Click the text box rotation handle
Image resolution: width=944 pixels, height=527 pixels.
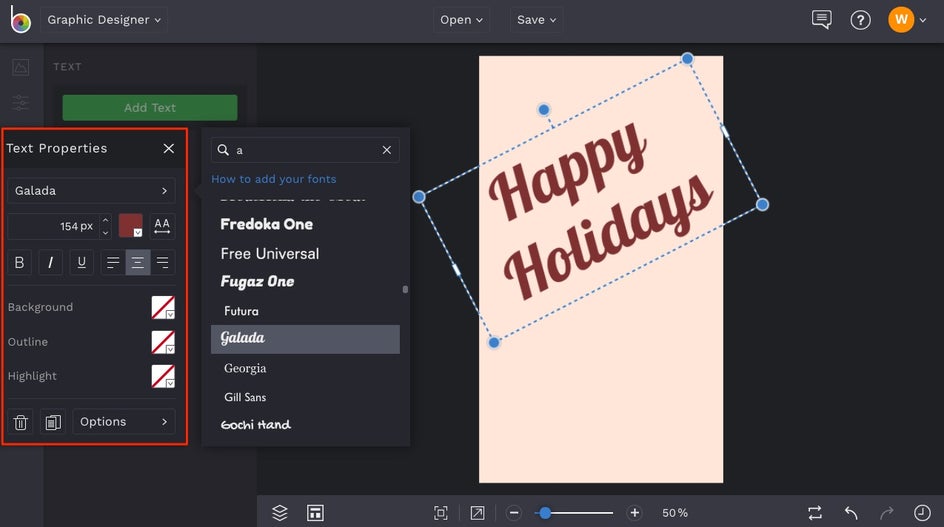pyautogui.click(x=544, y=110)
